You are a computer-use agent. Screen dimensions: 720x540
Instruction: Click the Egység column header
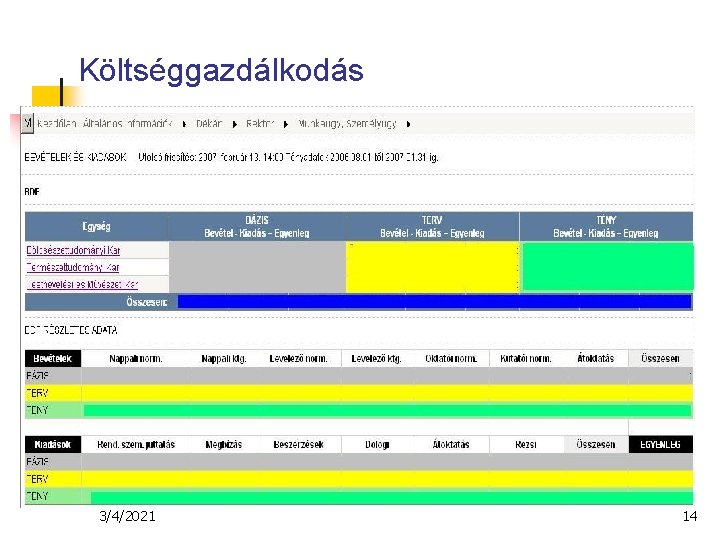96,226
